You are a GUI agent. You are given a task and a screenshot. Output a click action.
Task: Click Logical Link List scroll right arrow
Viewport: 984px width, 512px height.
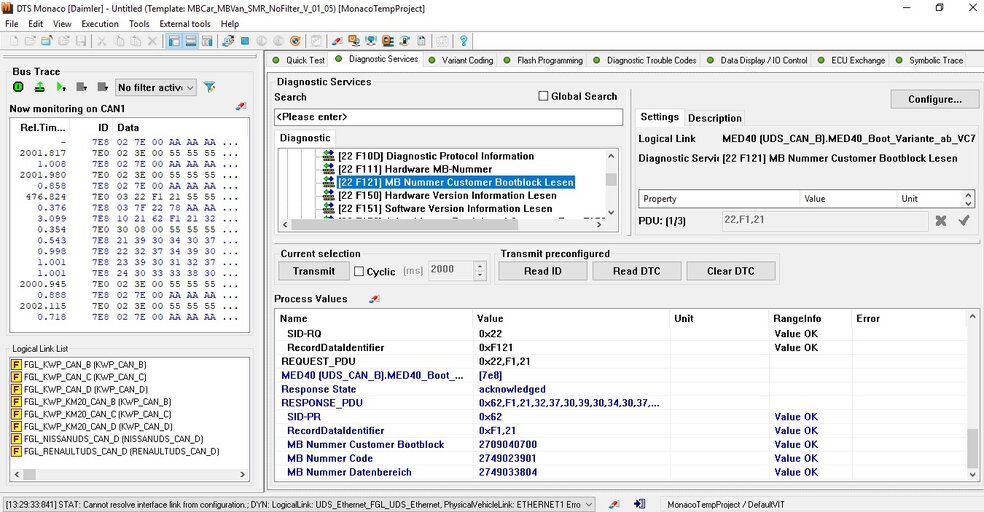coord(242,474)
